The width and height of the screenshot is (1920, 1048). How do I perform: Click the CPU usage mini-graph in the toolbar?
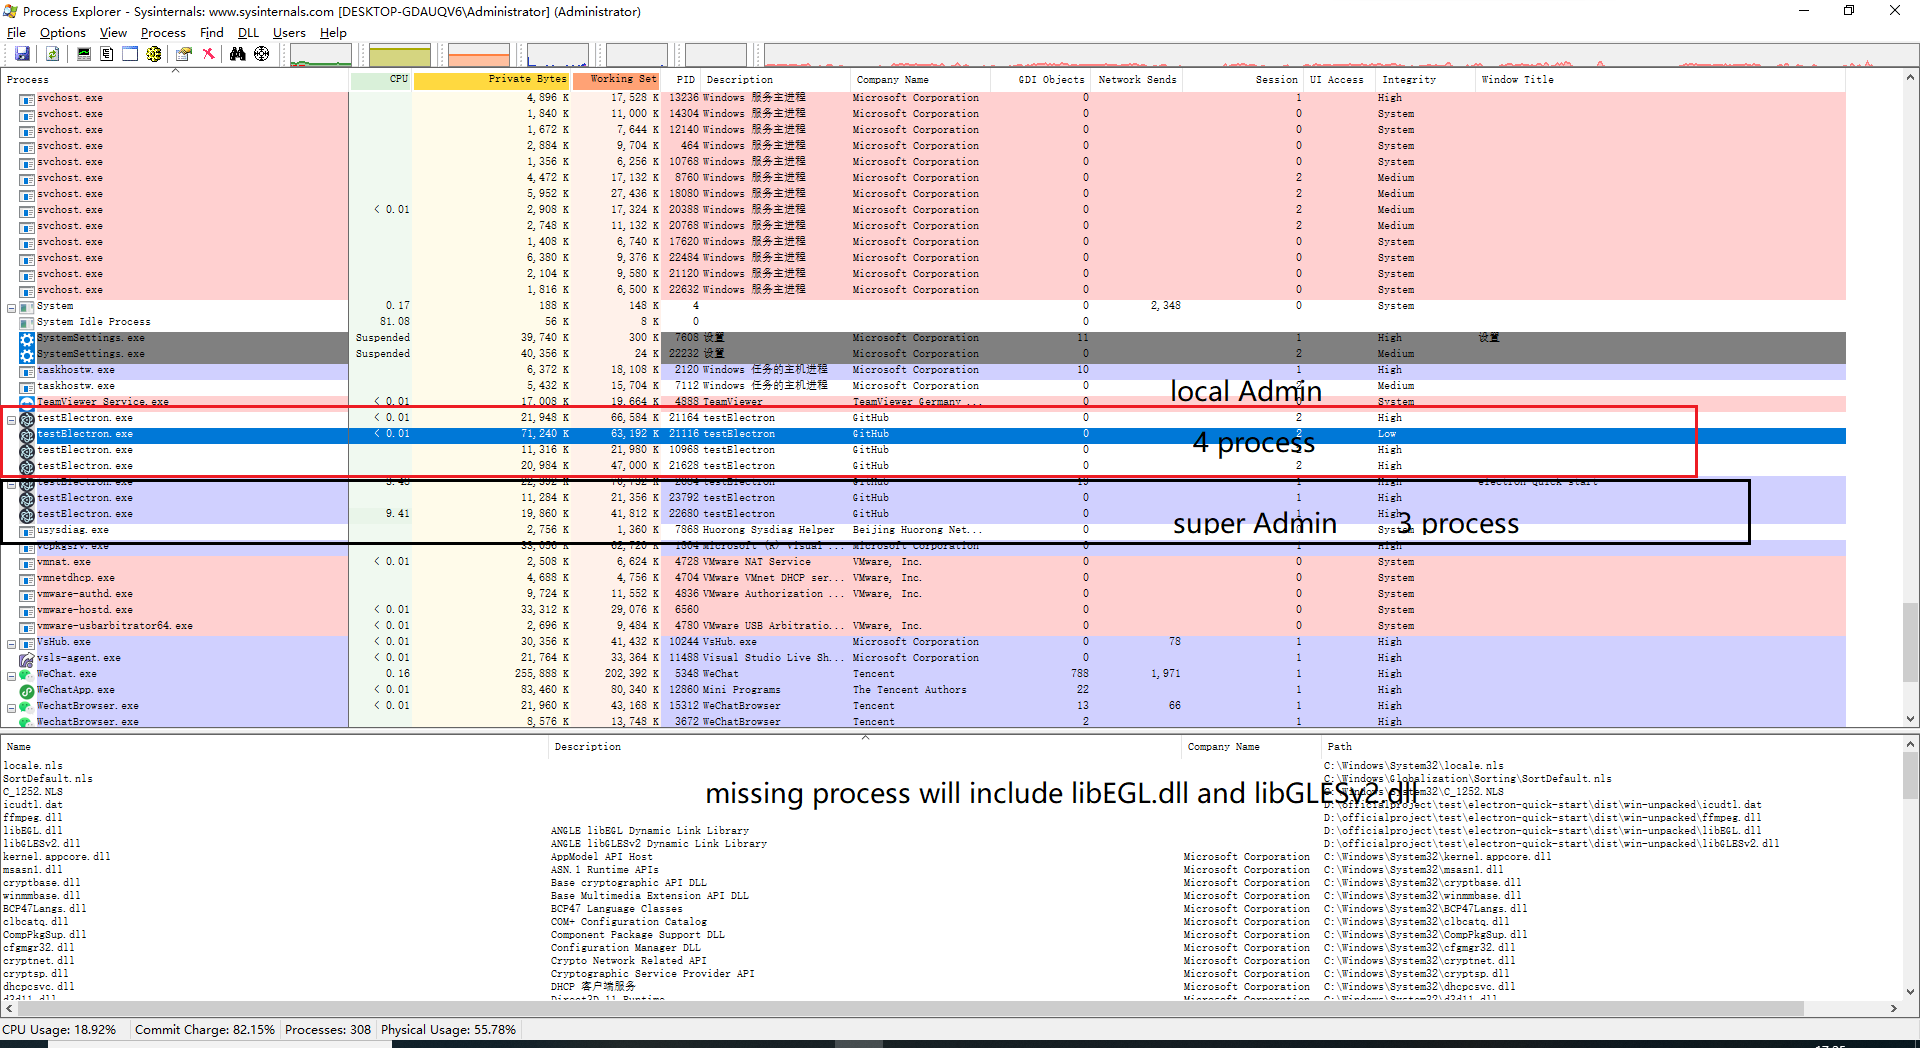coord(320,54)
